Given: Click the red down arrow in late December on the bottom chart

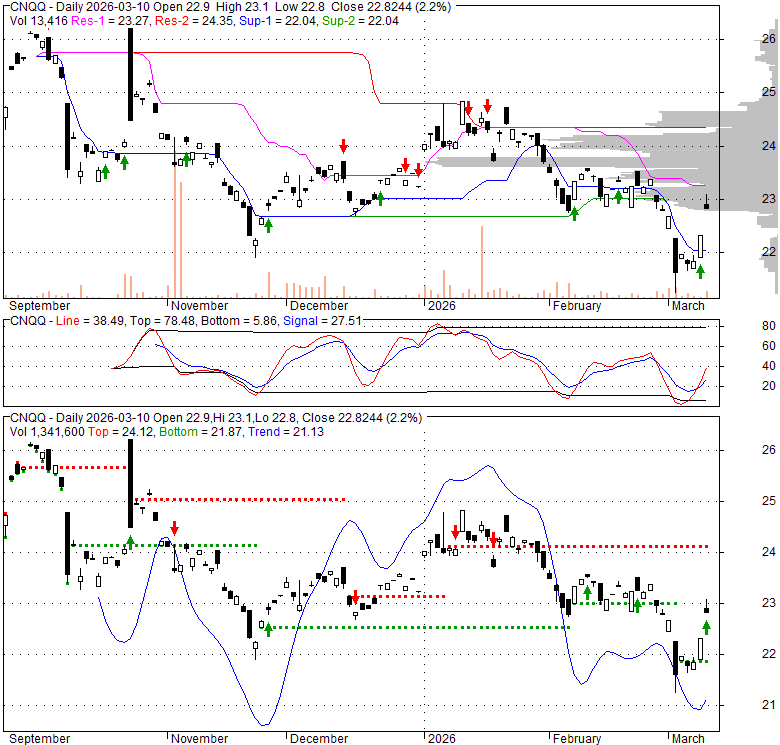Looking at the screenshot, I should [354, 597].
